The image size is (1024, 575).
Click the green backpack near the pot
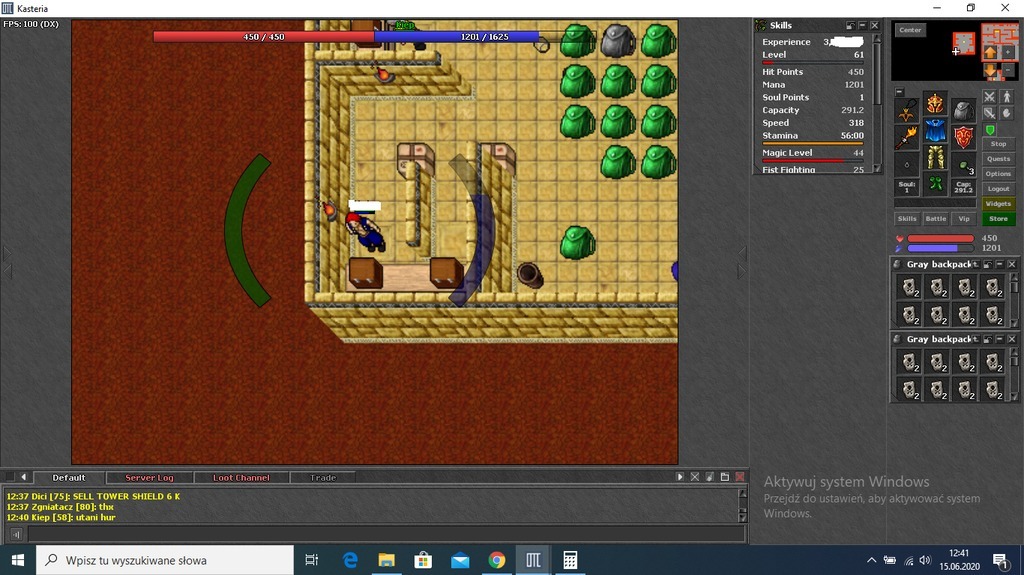point(578,242)
